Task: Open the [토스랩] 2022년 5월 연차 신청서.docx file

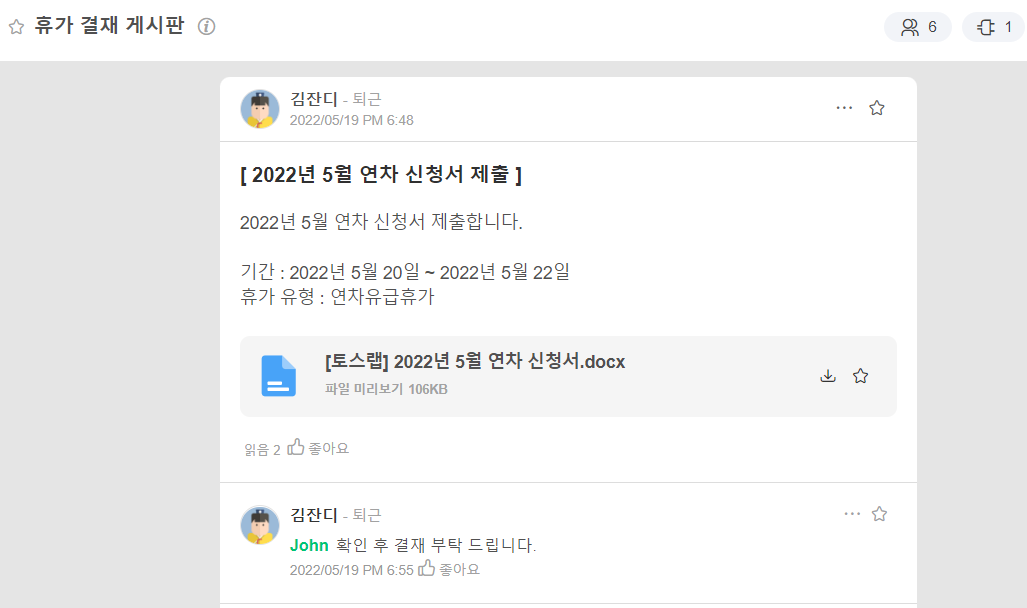Action: [x=474, y=362]
